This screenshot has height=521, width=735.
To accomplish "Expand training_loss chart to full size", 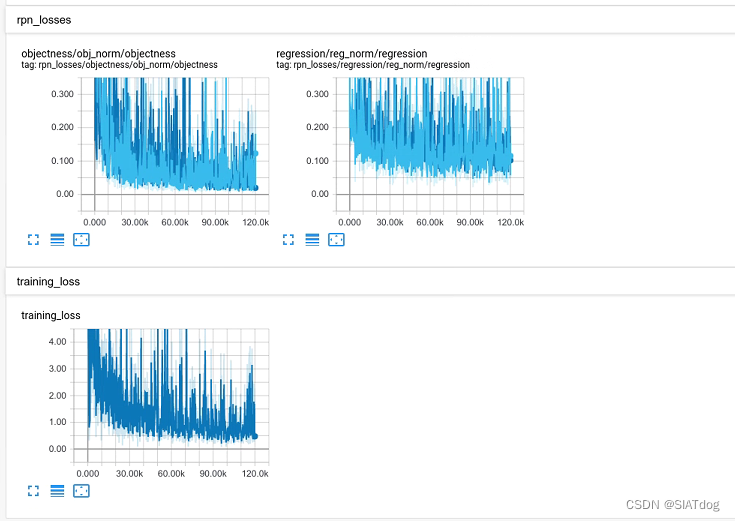I will (33, 491).
